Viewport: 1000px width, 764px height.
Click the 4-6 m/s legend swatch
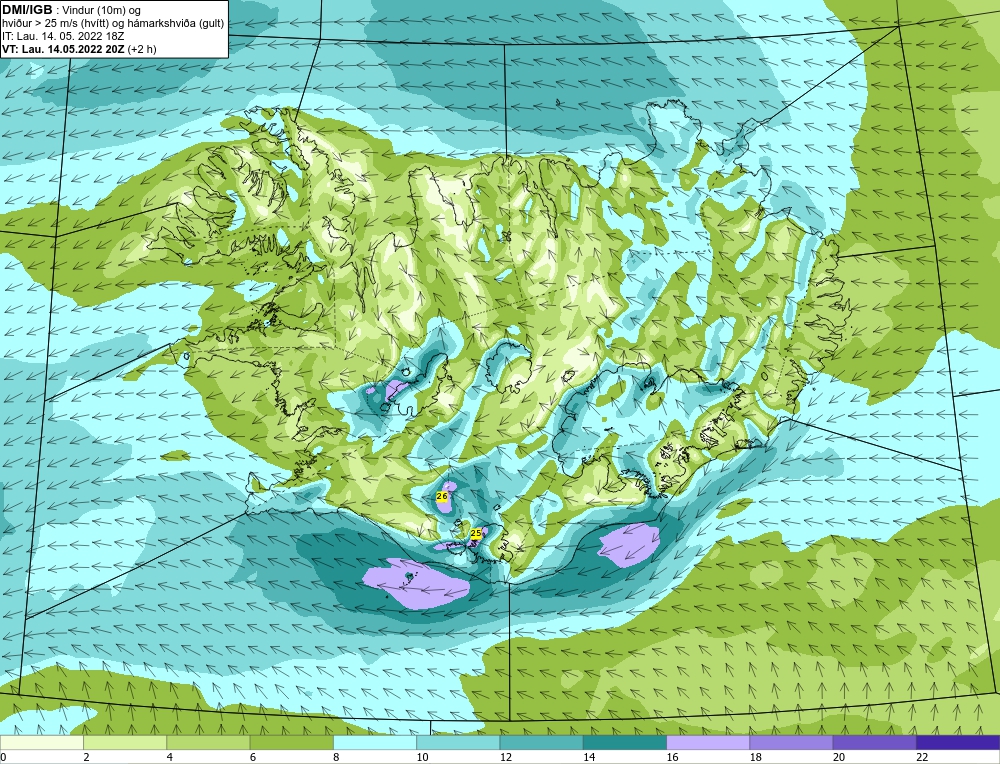click(209, 742)
